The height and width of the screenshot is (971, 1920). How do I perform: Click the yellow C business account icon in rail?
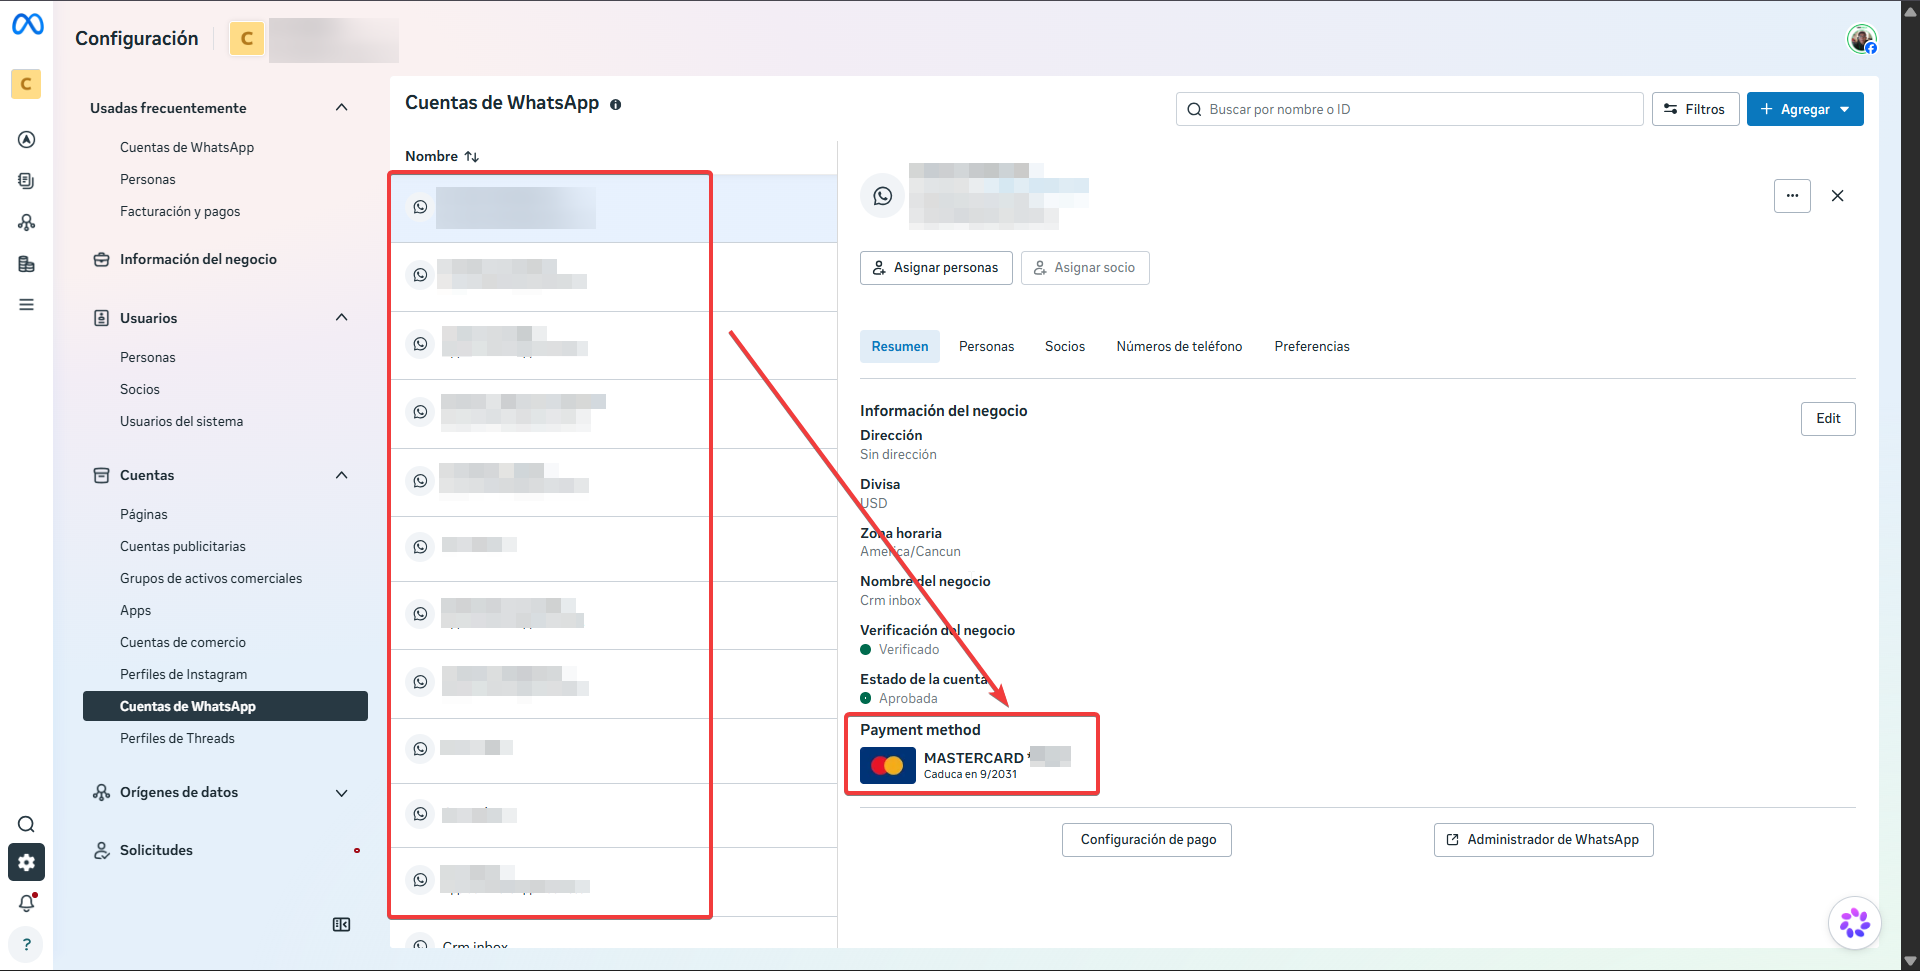[x=27, y=84]
